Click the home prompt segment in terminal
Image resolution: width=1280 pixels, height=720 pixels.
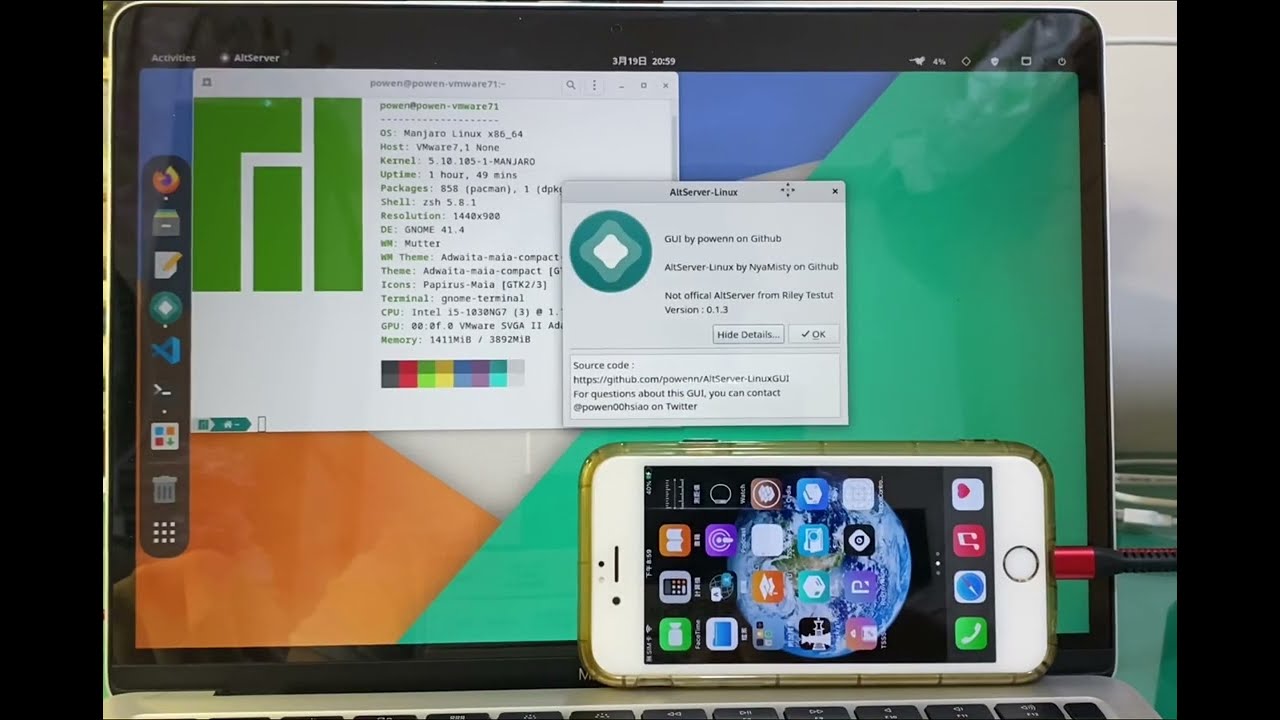point(230,424)
